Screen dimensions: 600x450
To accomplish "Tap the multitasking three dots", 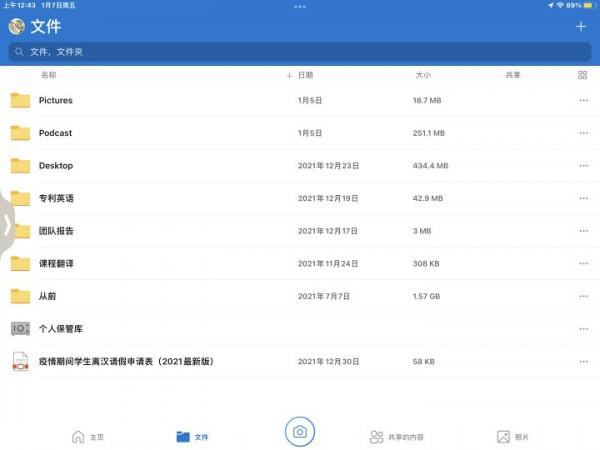I will coord(300,7).
